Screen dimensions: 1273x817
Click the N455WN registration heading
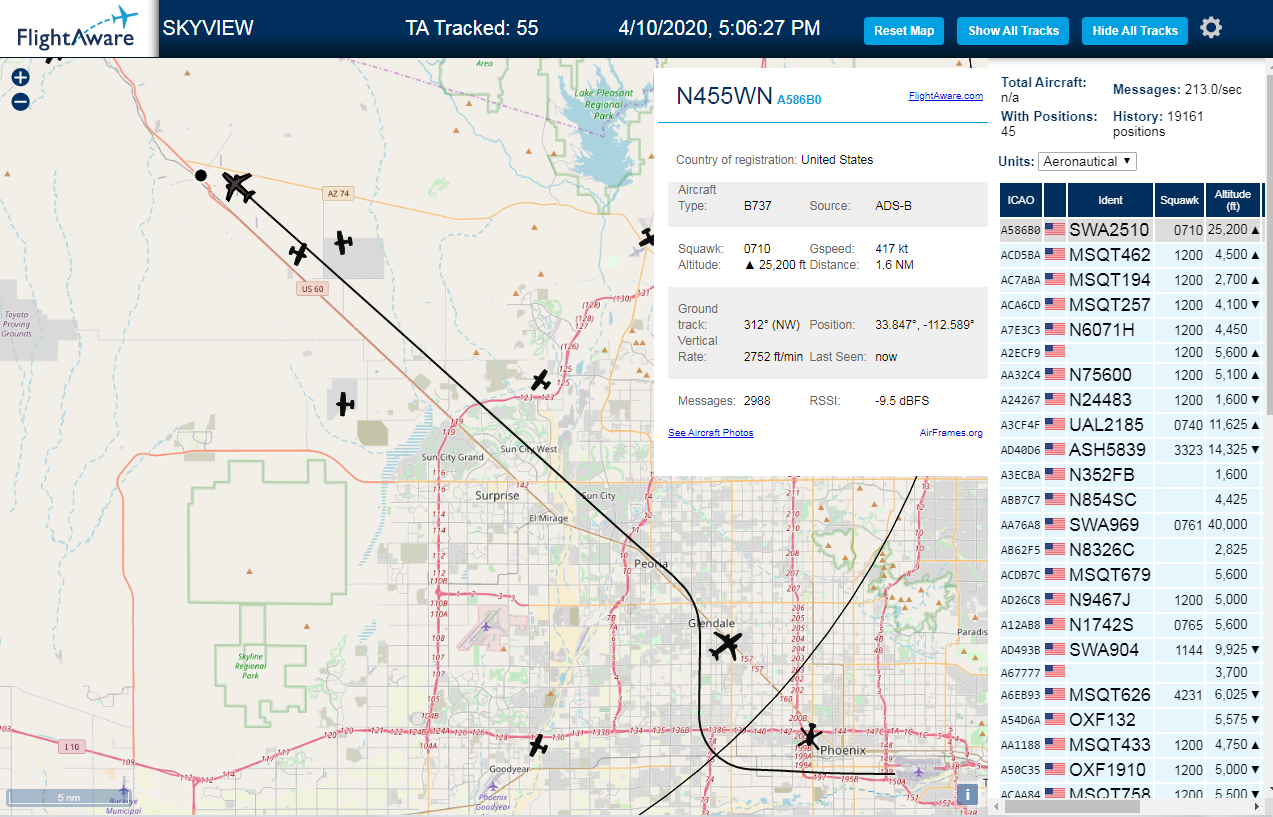(724, 96)
